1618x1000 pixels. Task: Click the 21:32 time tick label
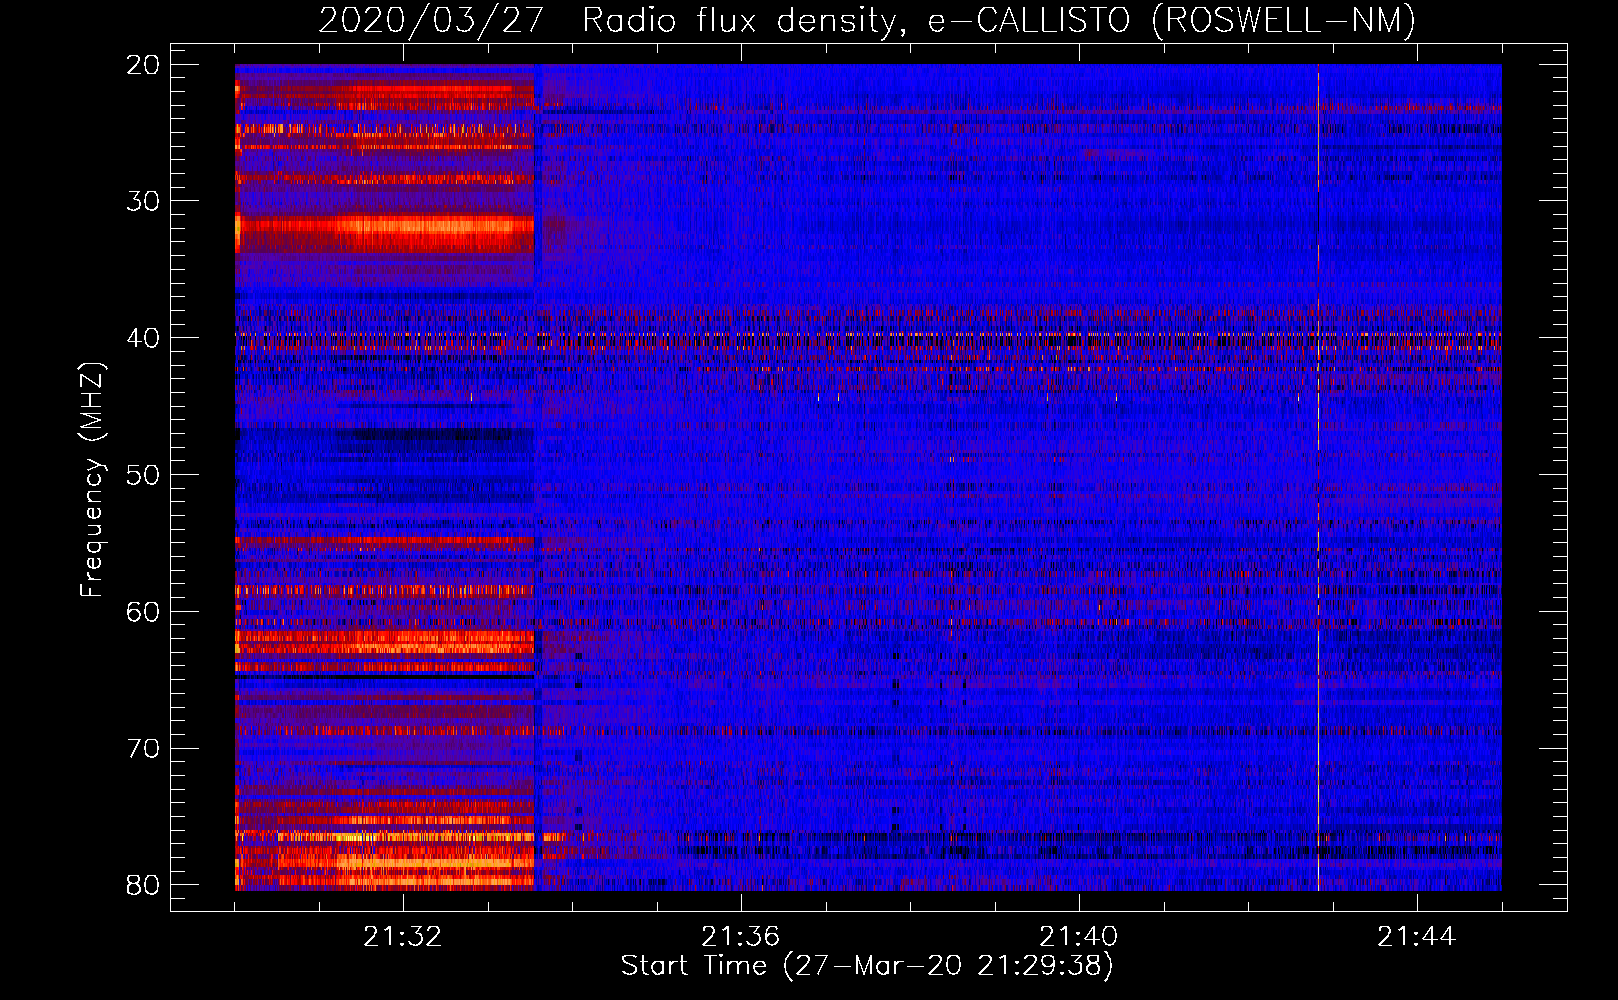pyautogui.click(x=403, y=937)
